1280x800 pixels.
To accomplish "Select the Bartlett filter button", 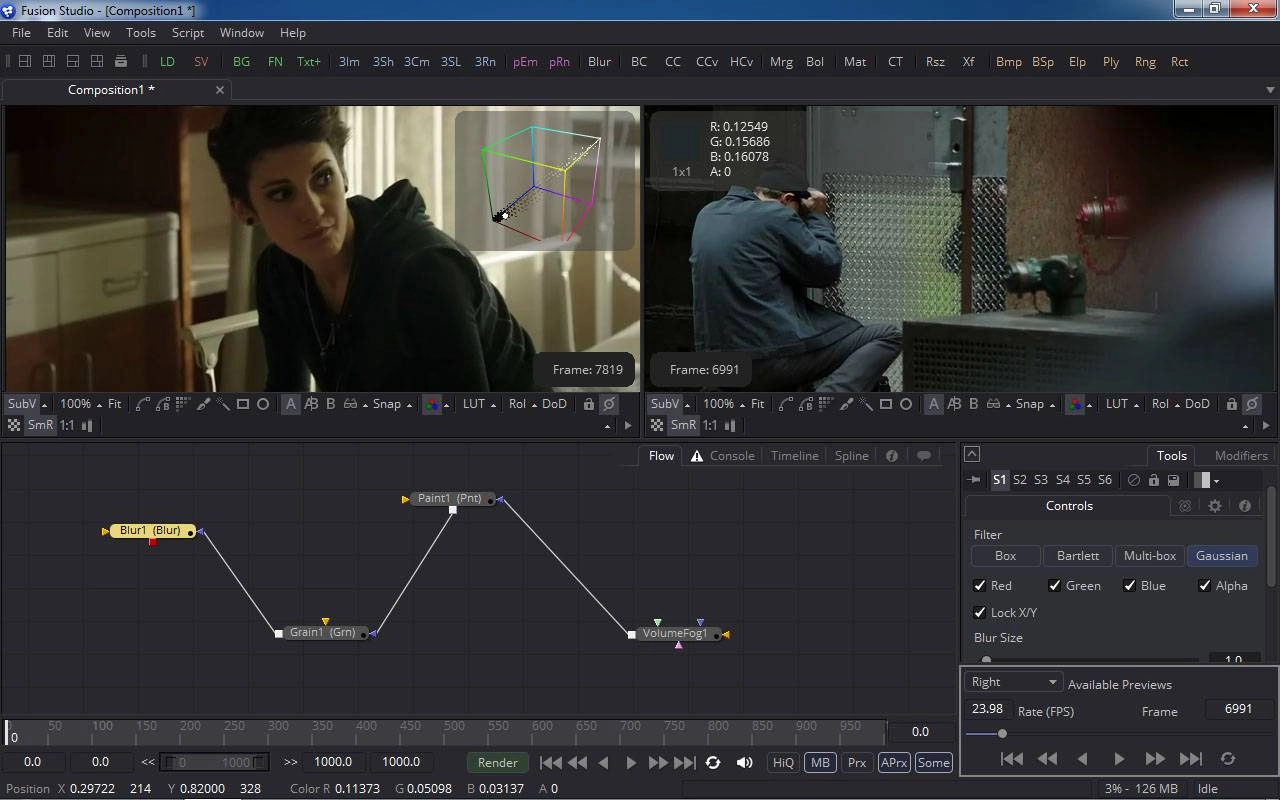I will pyautogui.click(x=1078, y=556).
